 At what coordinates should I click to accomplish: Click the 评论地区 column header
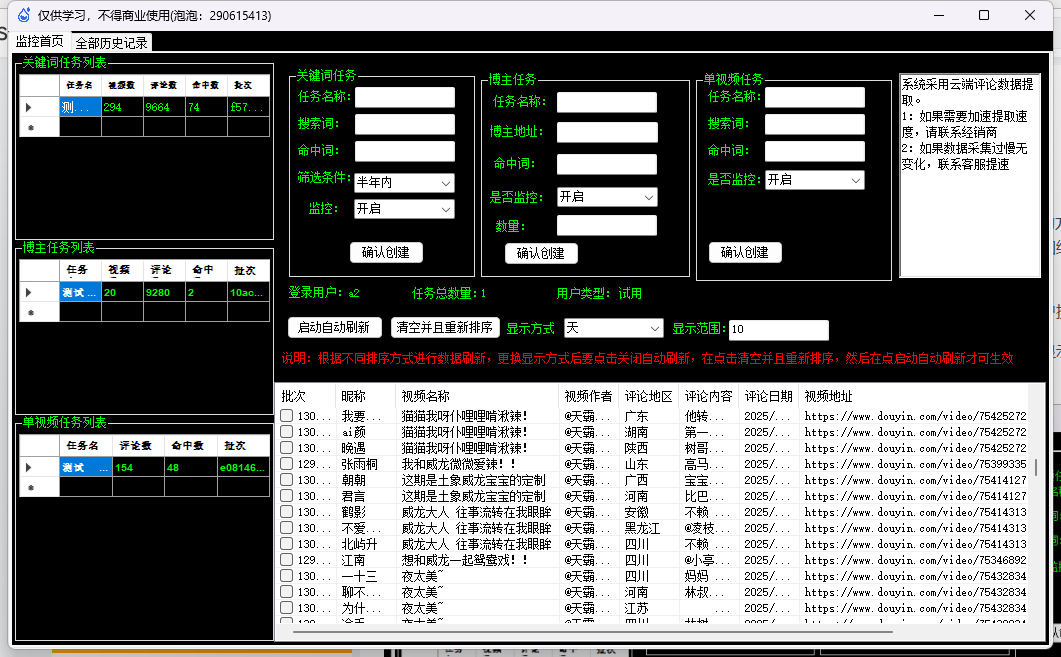(x=648, y=397)
